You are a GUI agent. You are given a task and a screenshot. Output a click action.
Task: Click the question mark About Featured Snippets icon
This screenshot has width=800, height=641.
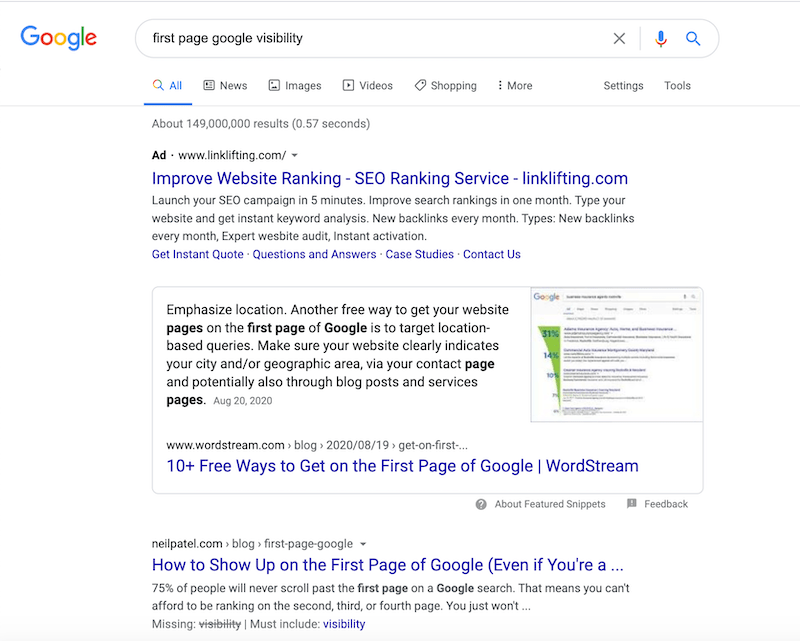(482, 504)
